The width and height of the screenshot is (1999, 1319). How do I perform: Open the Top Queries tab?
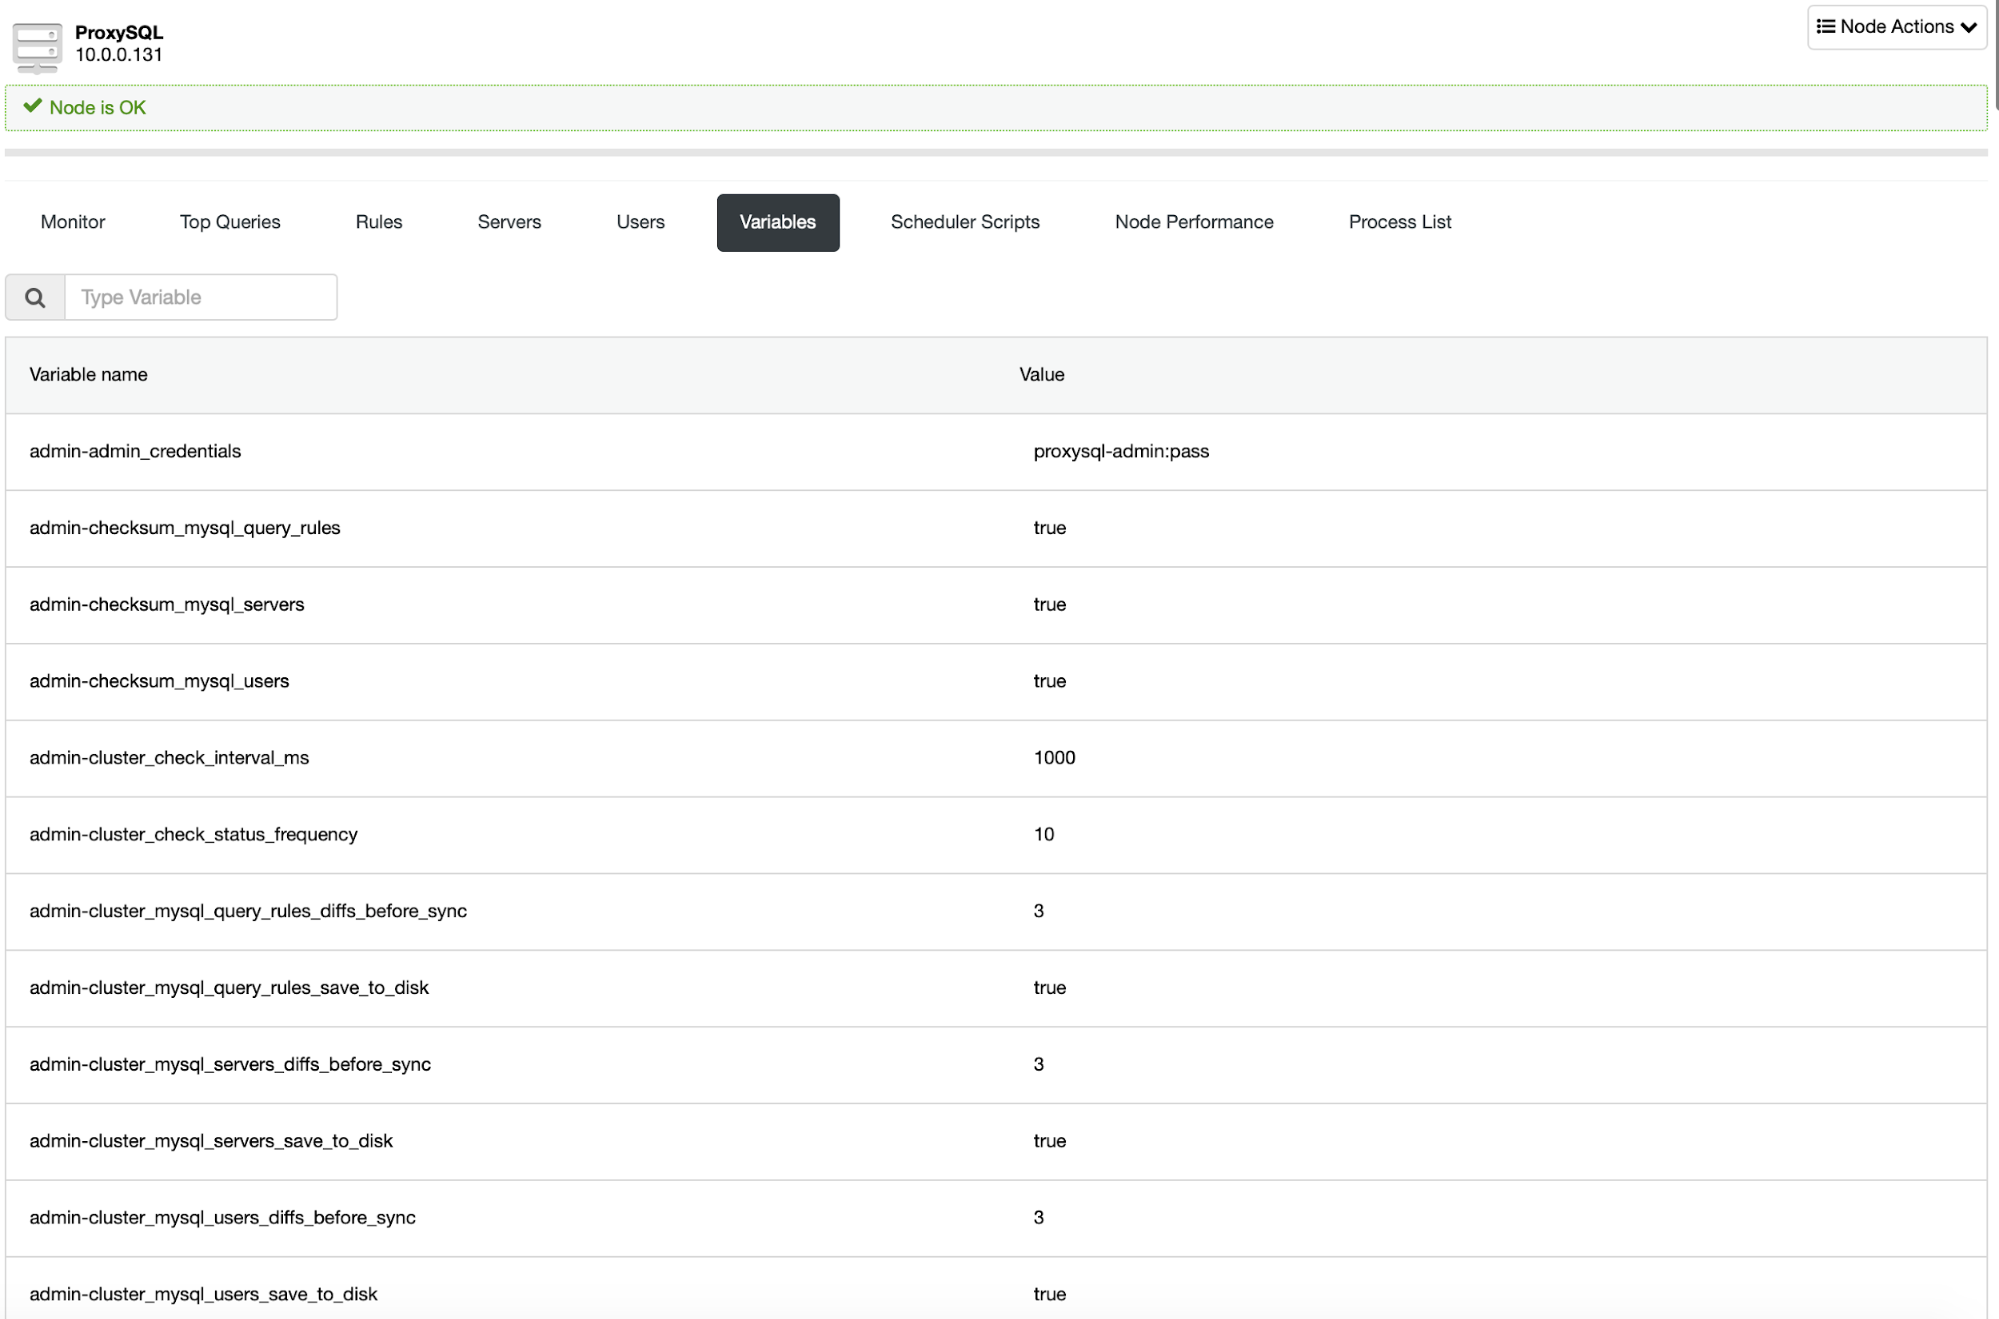[230, 222]
